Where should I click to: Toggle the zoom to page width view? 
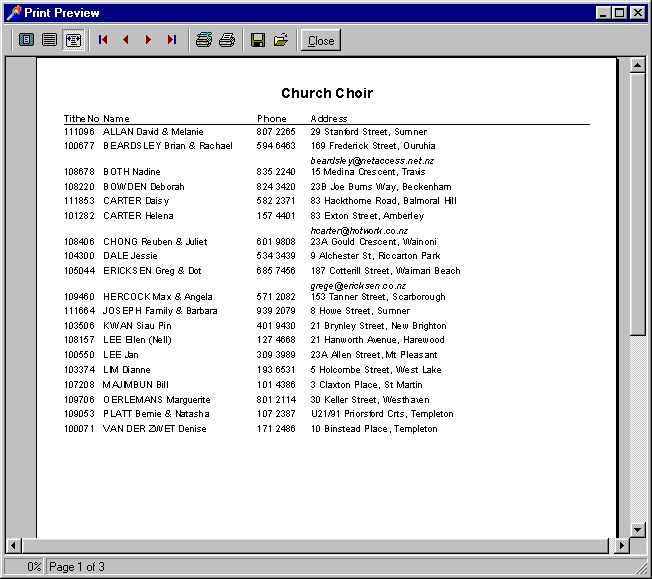tap(73, 40)
